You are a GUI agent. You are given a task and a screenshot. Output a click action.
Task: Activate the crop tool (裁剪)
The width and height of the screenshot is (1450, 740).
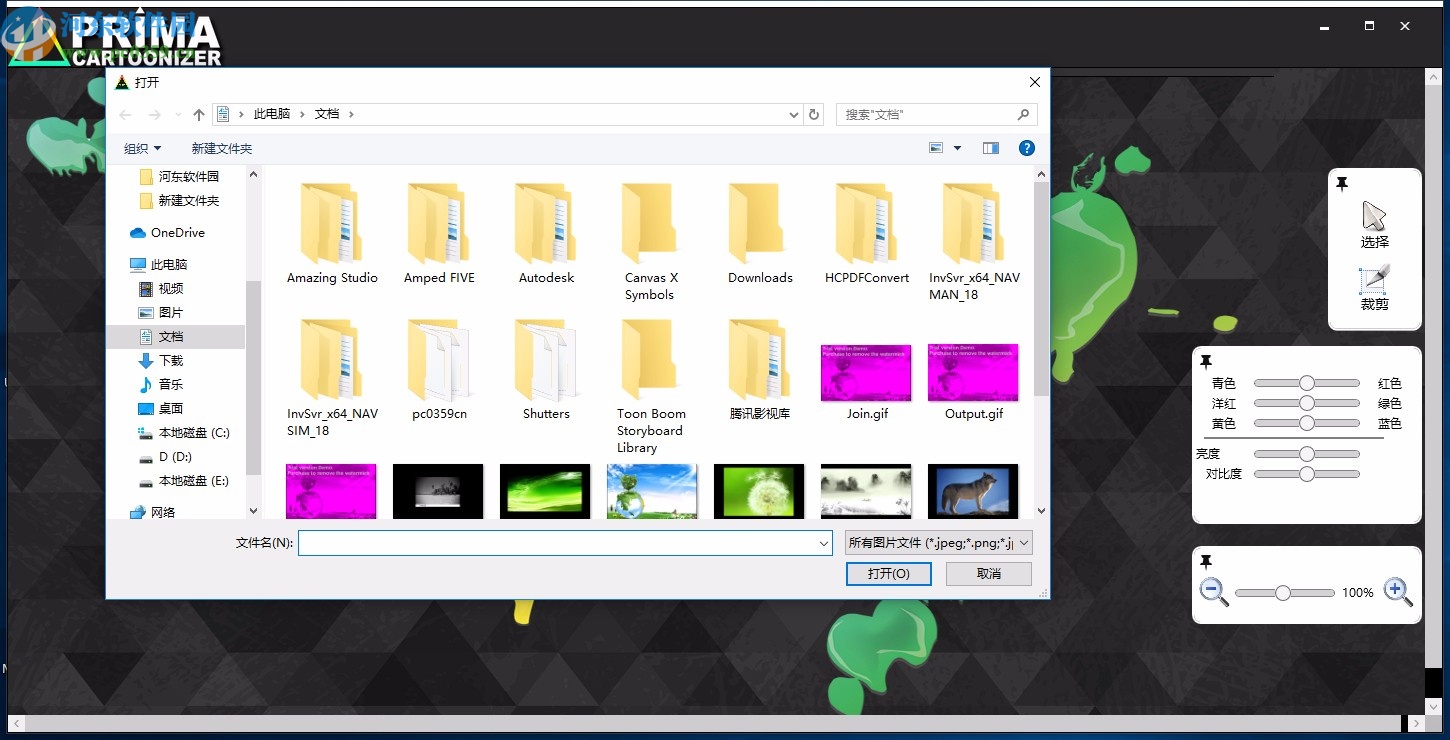[x=1374, y=286]
